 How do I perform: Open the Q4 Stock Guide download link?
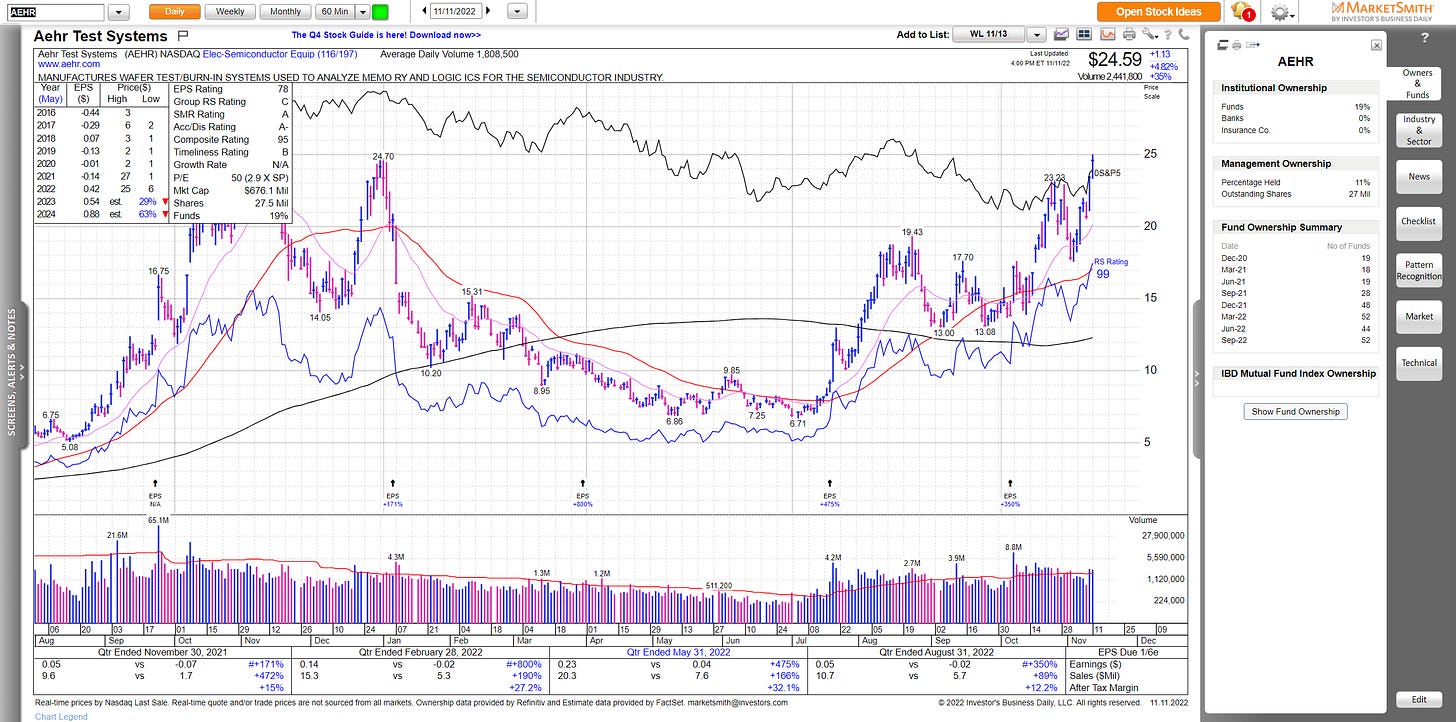pyautogui.click(x=385, y=34)
